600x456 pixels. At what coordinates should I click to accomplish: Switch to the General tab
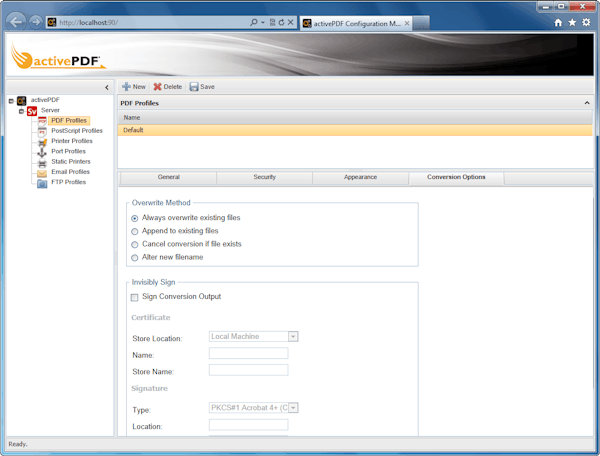[x=168, y=177]
